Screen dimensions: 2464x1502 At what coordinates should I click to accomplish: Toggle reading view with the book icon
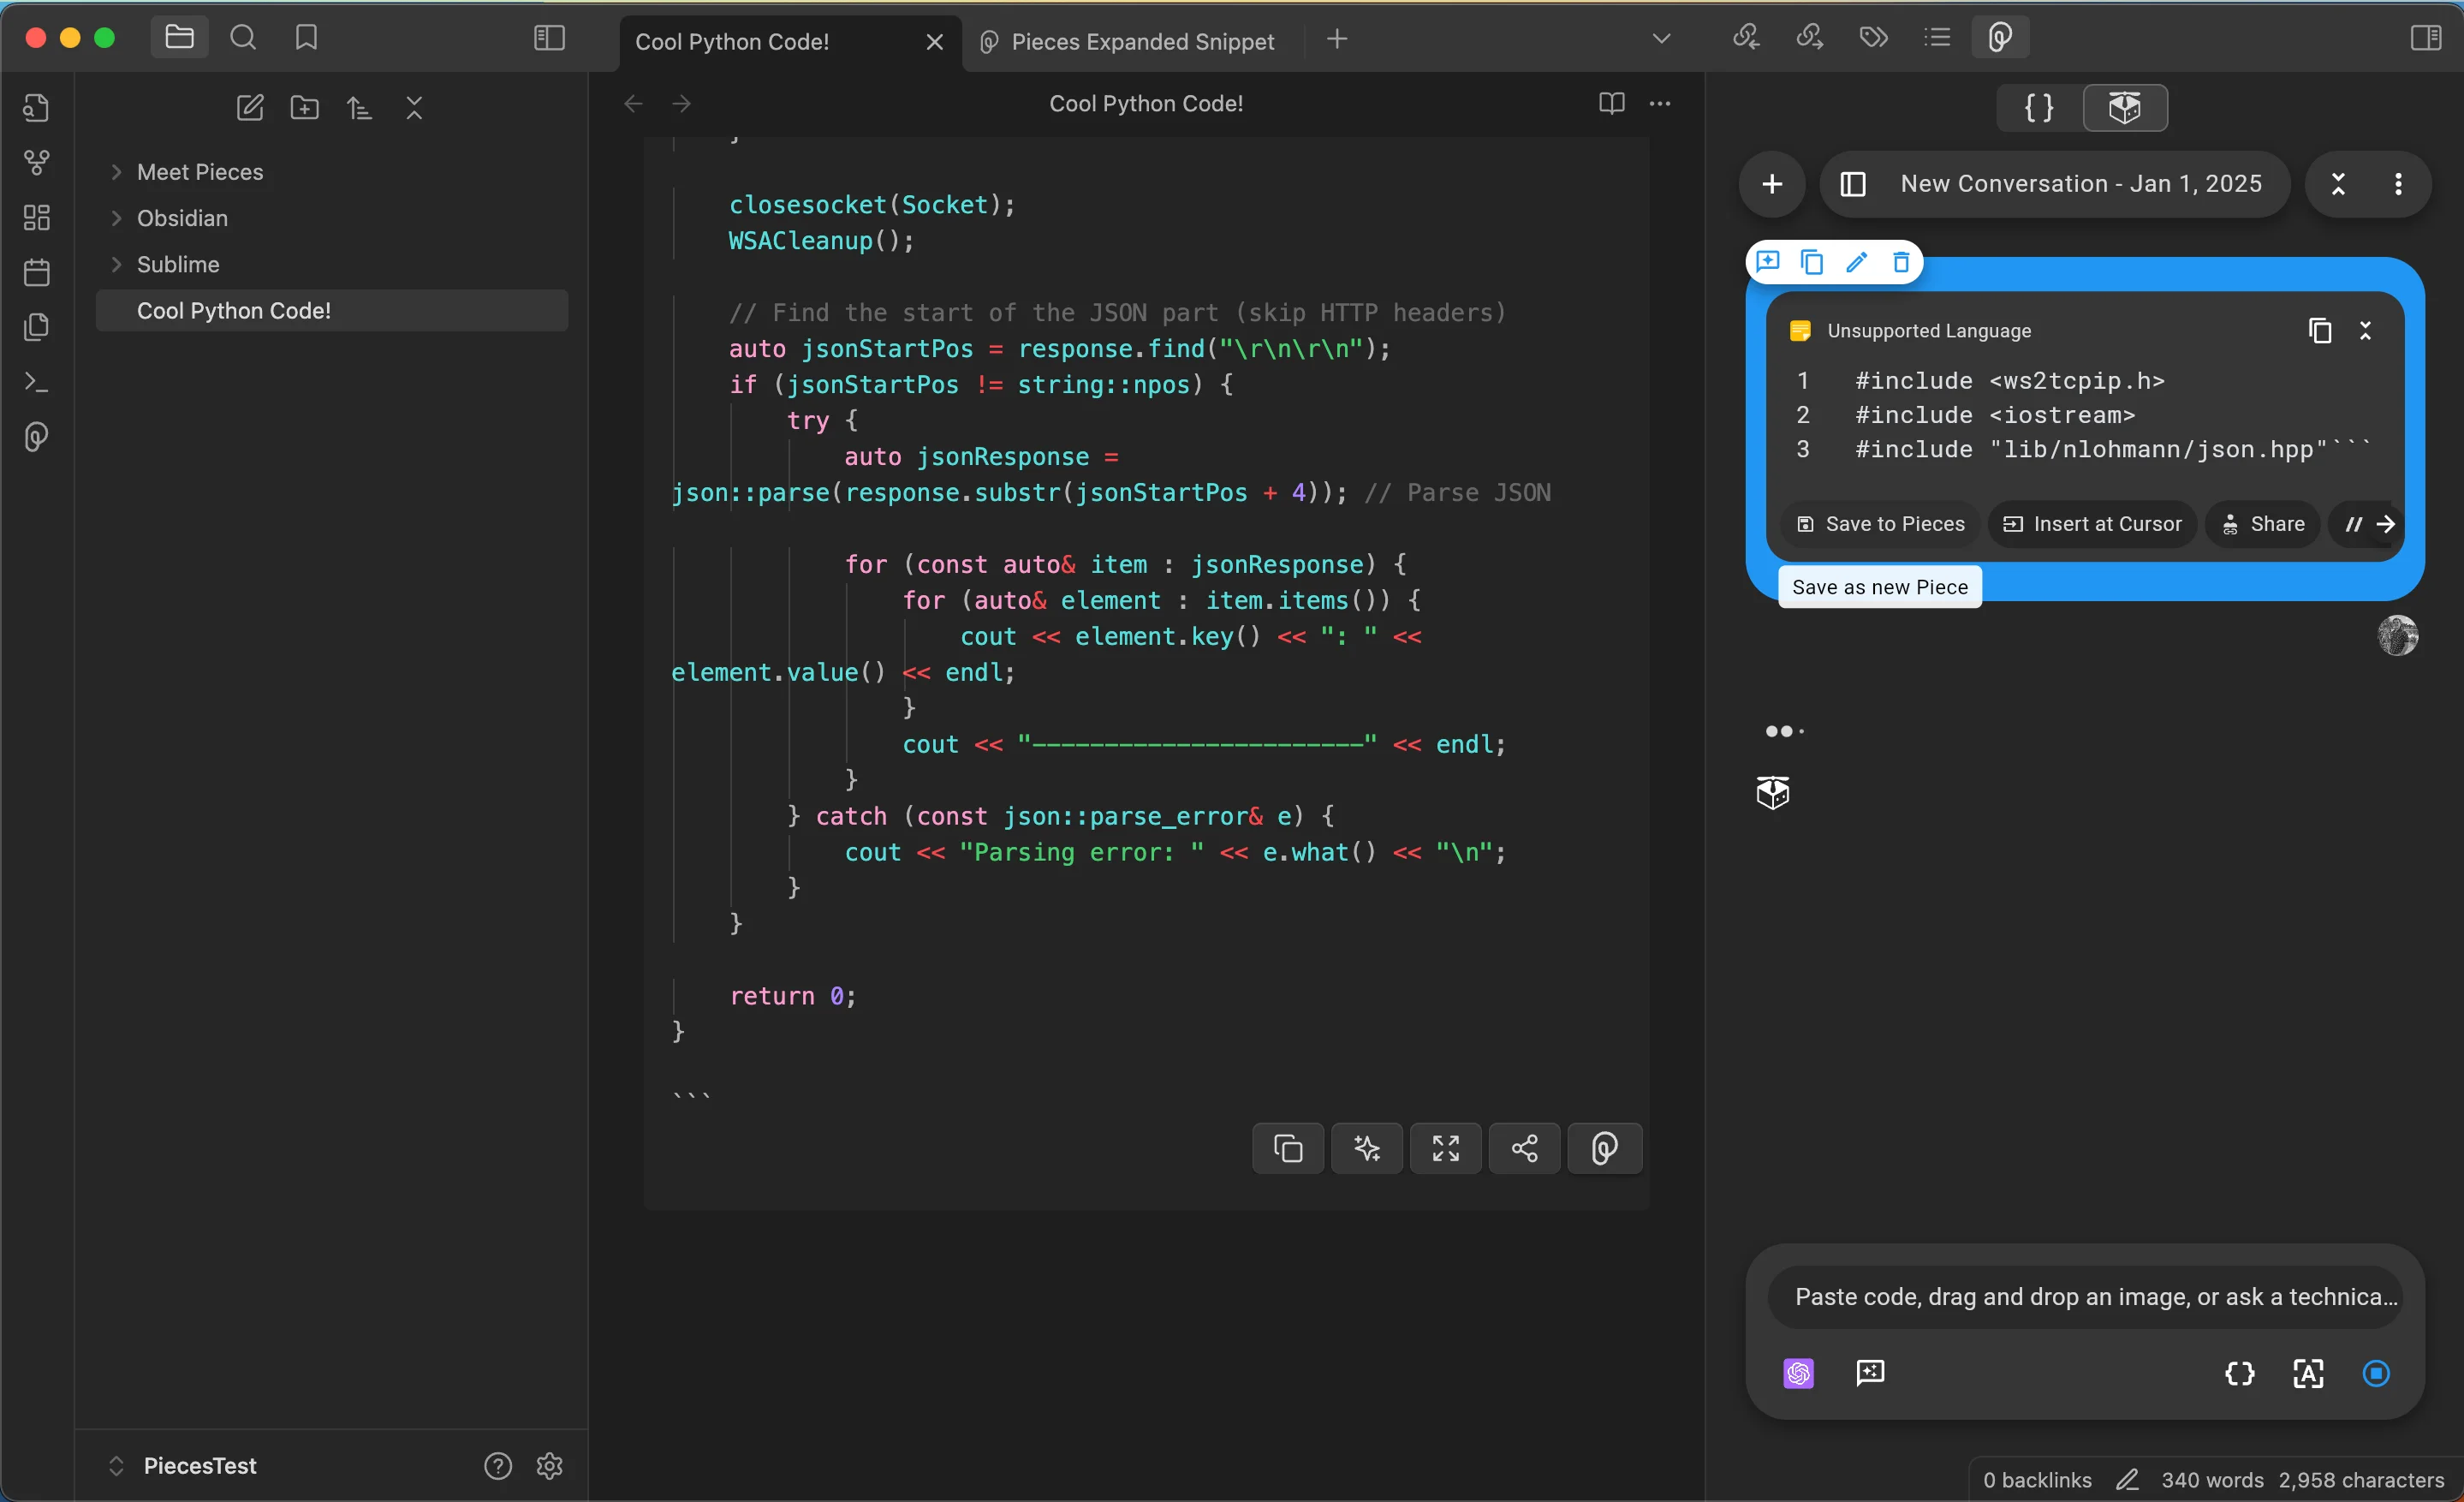pyautogui.click(x=1611, y=103)
